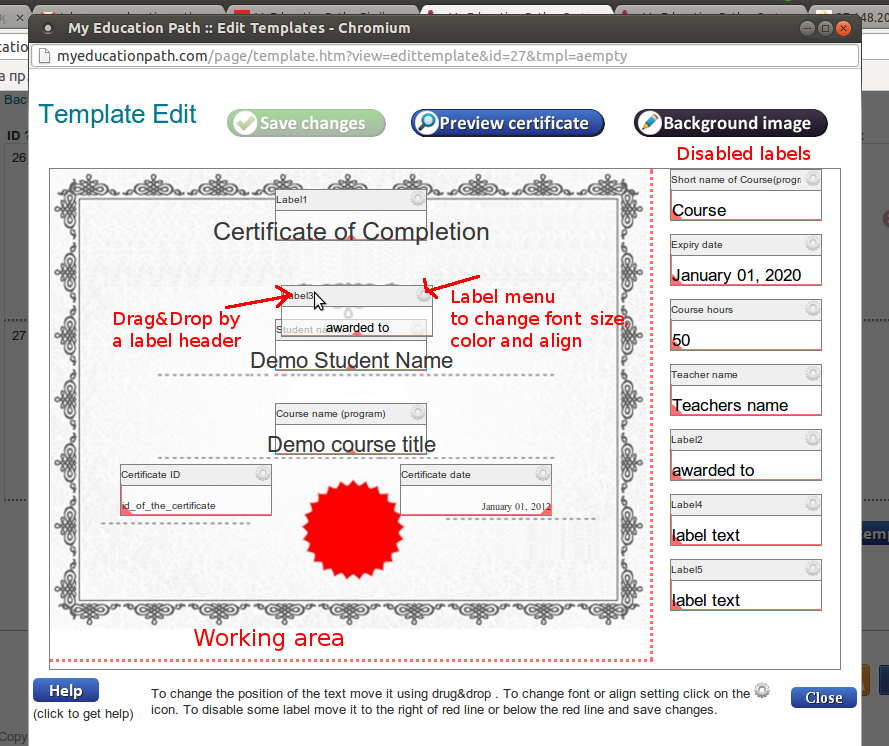
Task: Click the Help button
Action: tap(65, 691)
